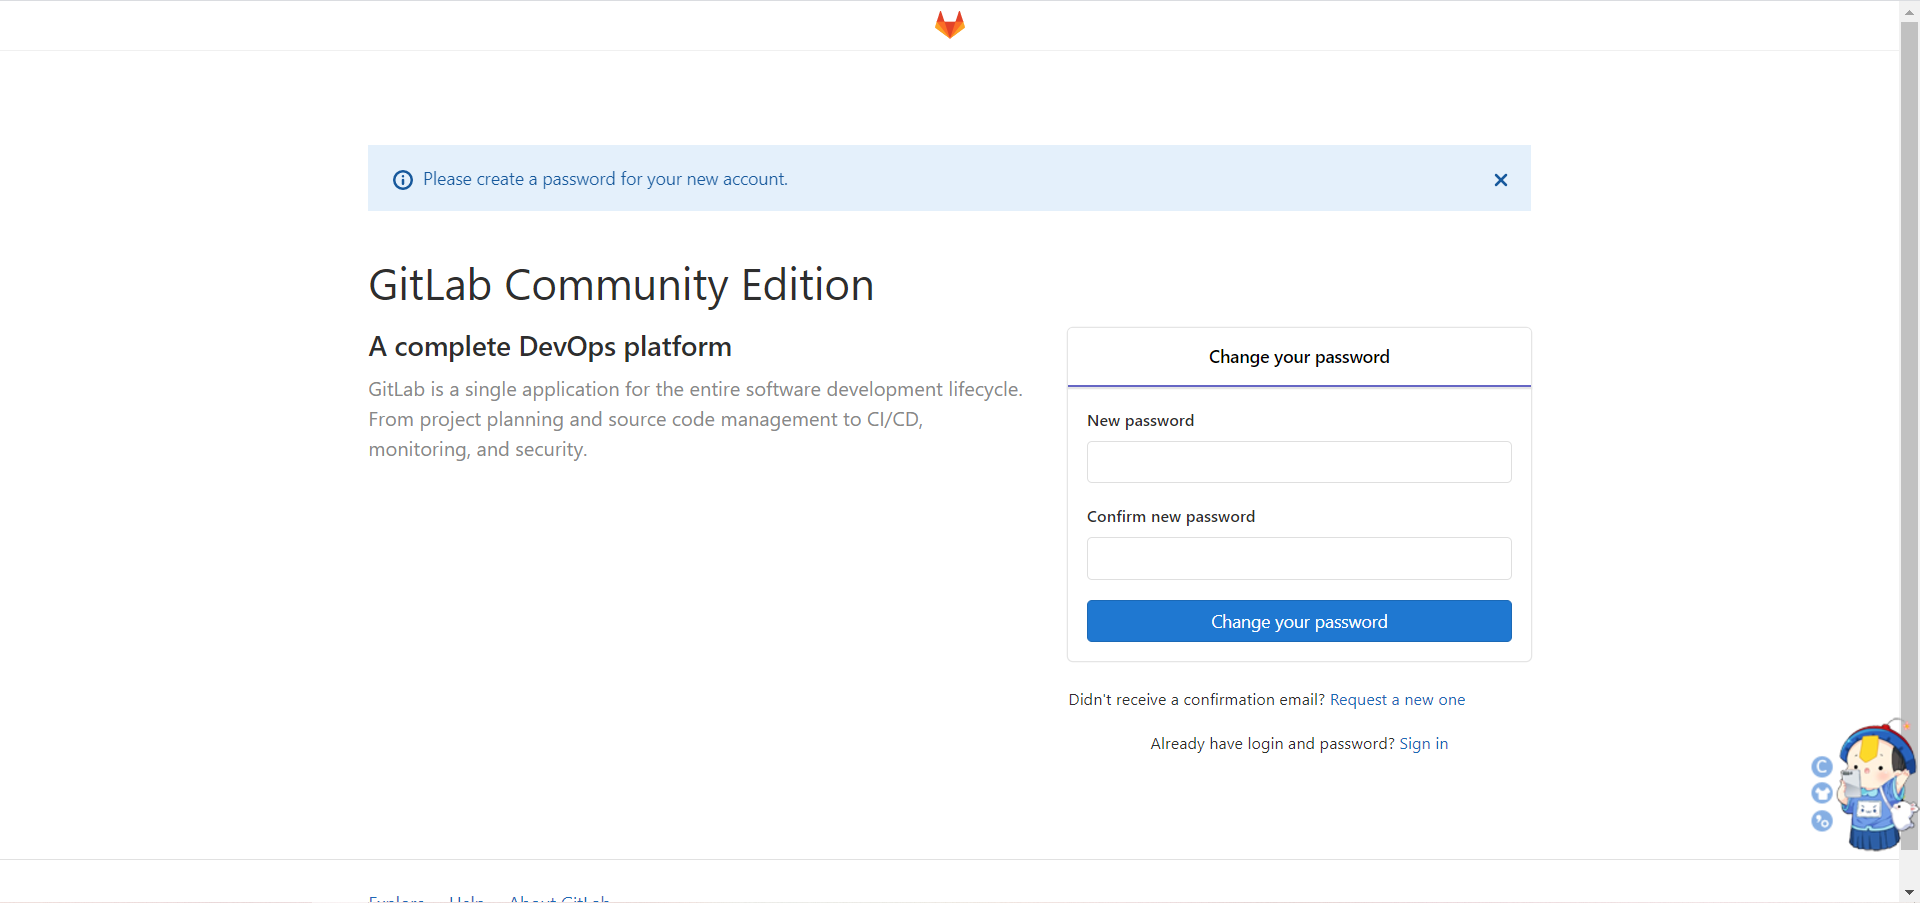
Task: Click the mascot's shirt costume icon
Action: point(1822,793)
